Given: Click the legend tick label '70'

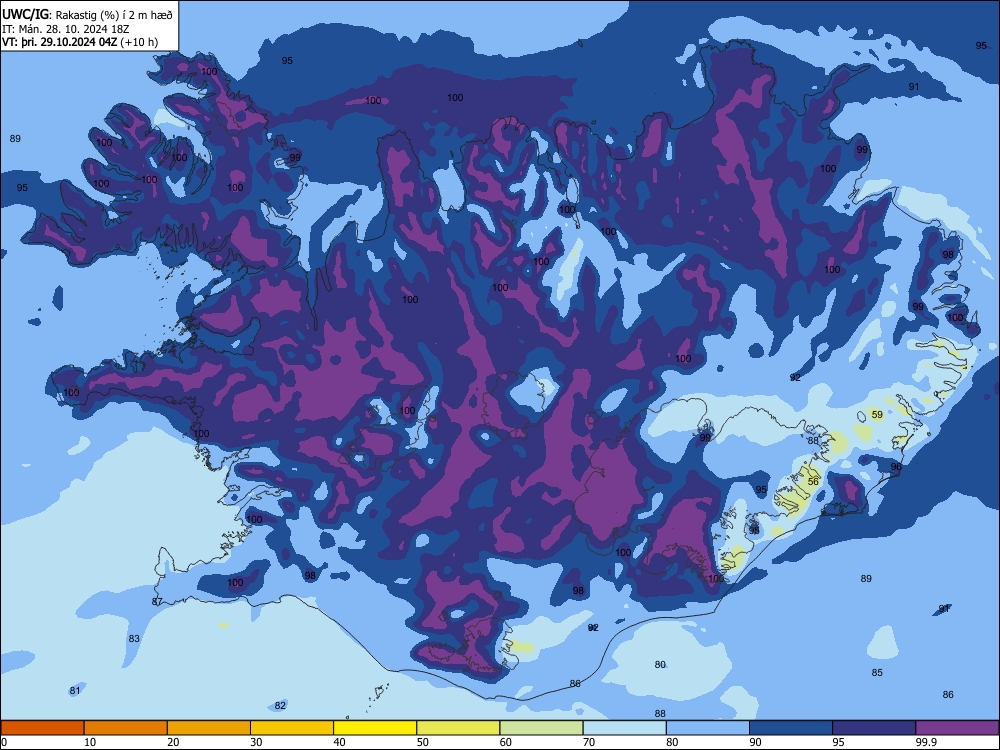Looking at the screenshot, I should click(589, 742).
